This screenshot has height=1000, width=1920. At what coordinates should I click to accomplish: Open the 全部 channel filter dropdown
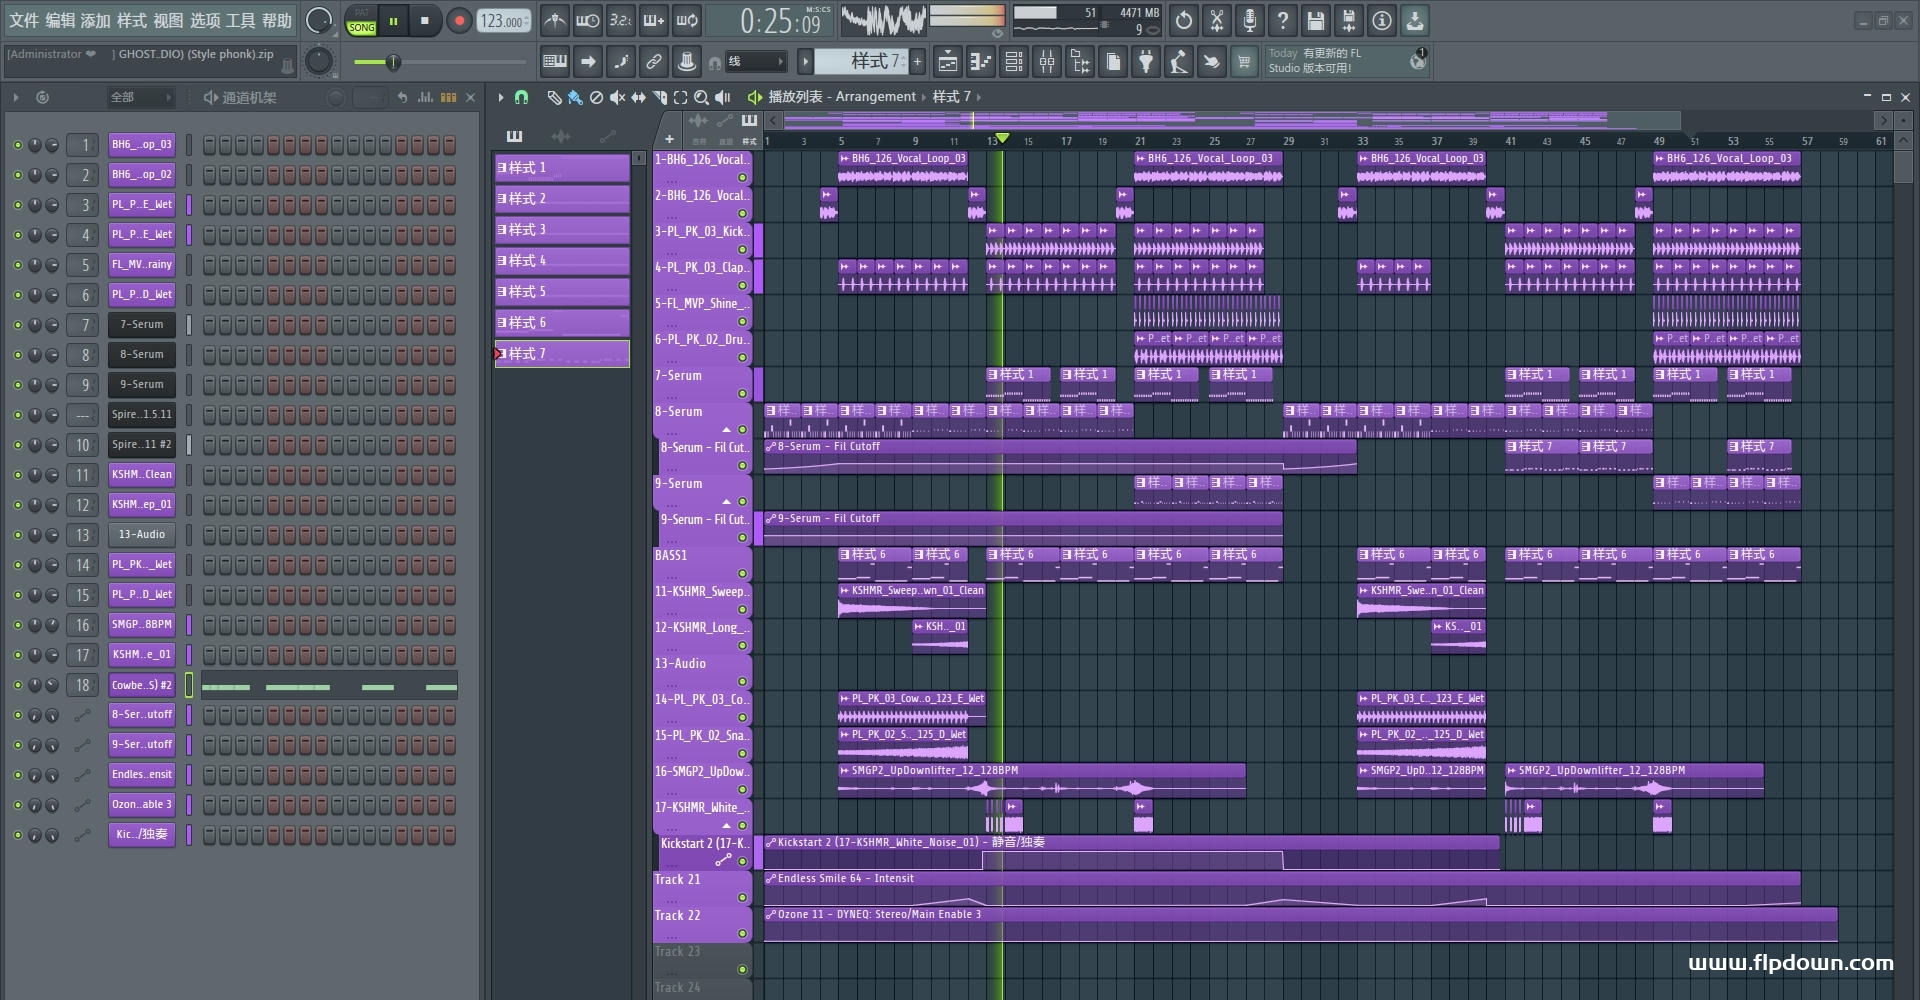[x=140, y=97]
